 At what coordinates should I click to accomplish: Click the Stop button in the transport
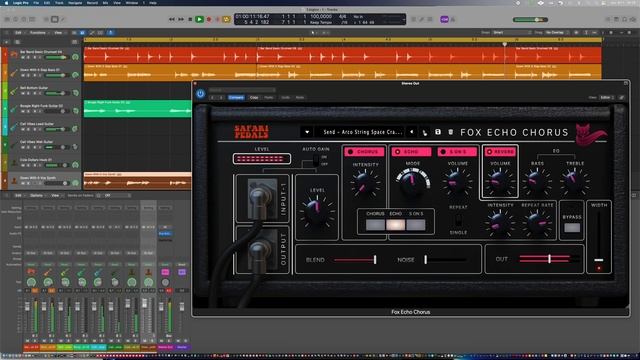click(x=190, y=19)
